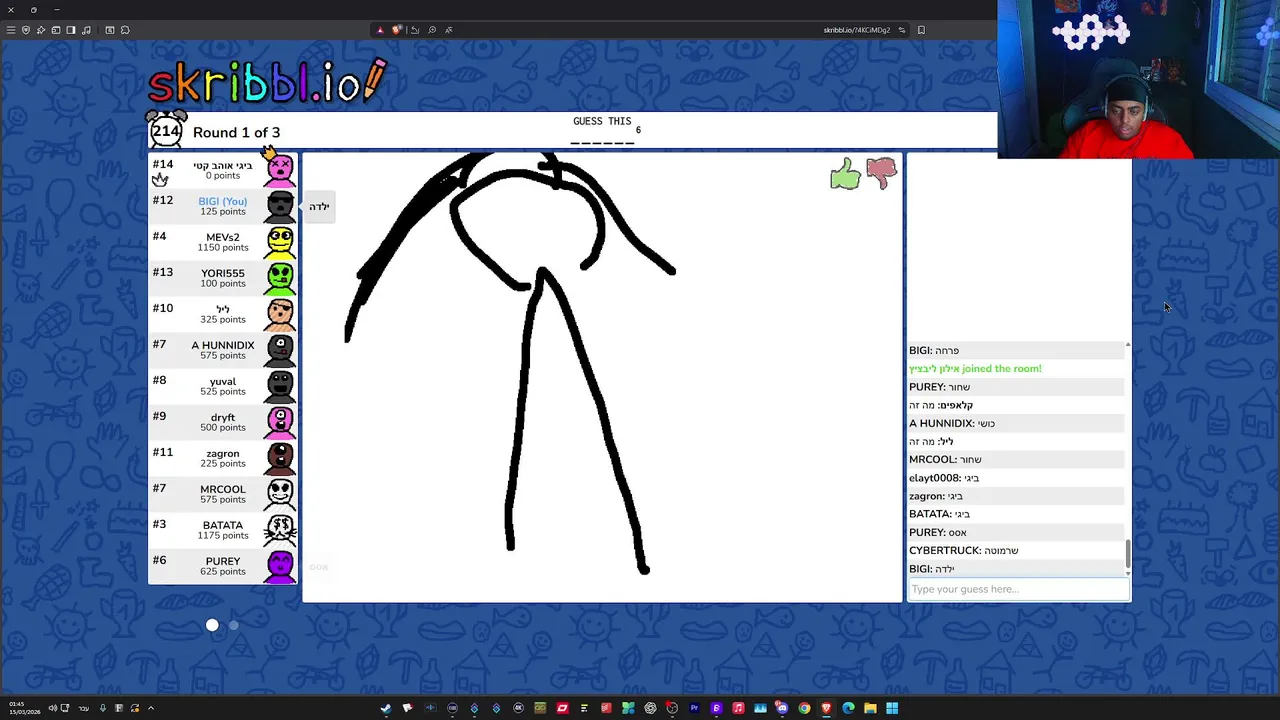
Task: Click the skribbl.io URL in address bar
Action: tap(856, 30)
